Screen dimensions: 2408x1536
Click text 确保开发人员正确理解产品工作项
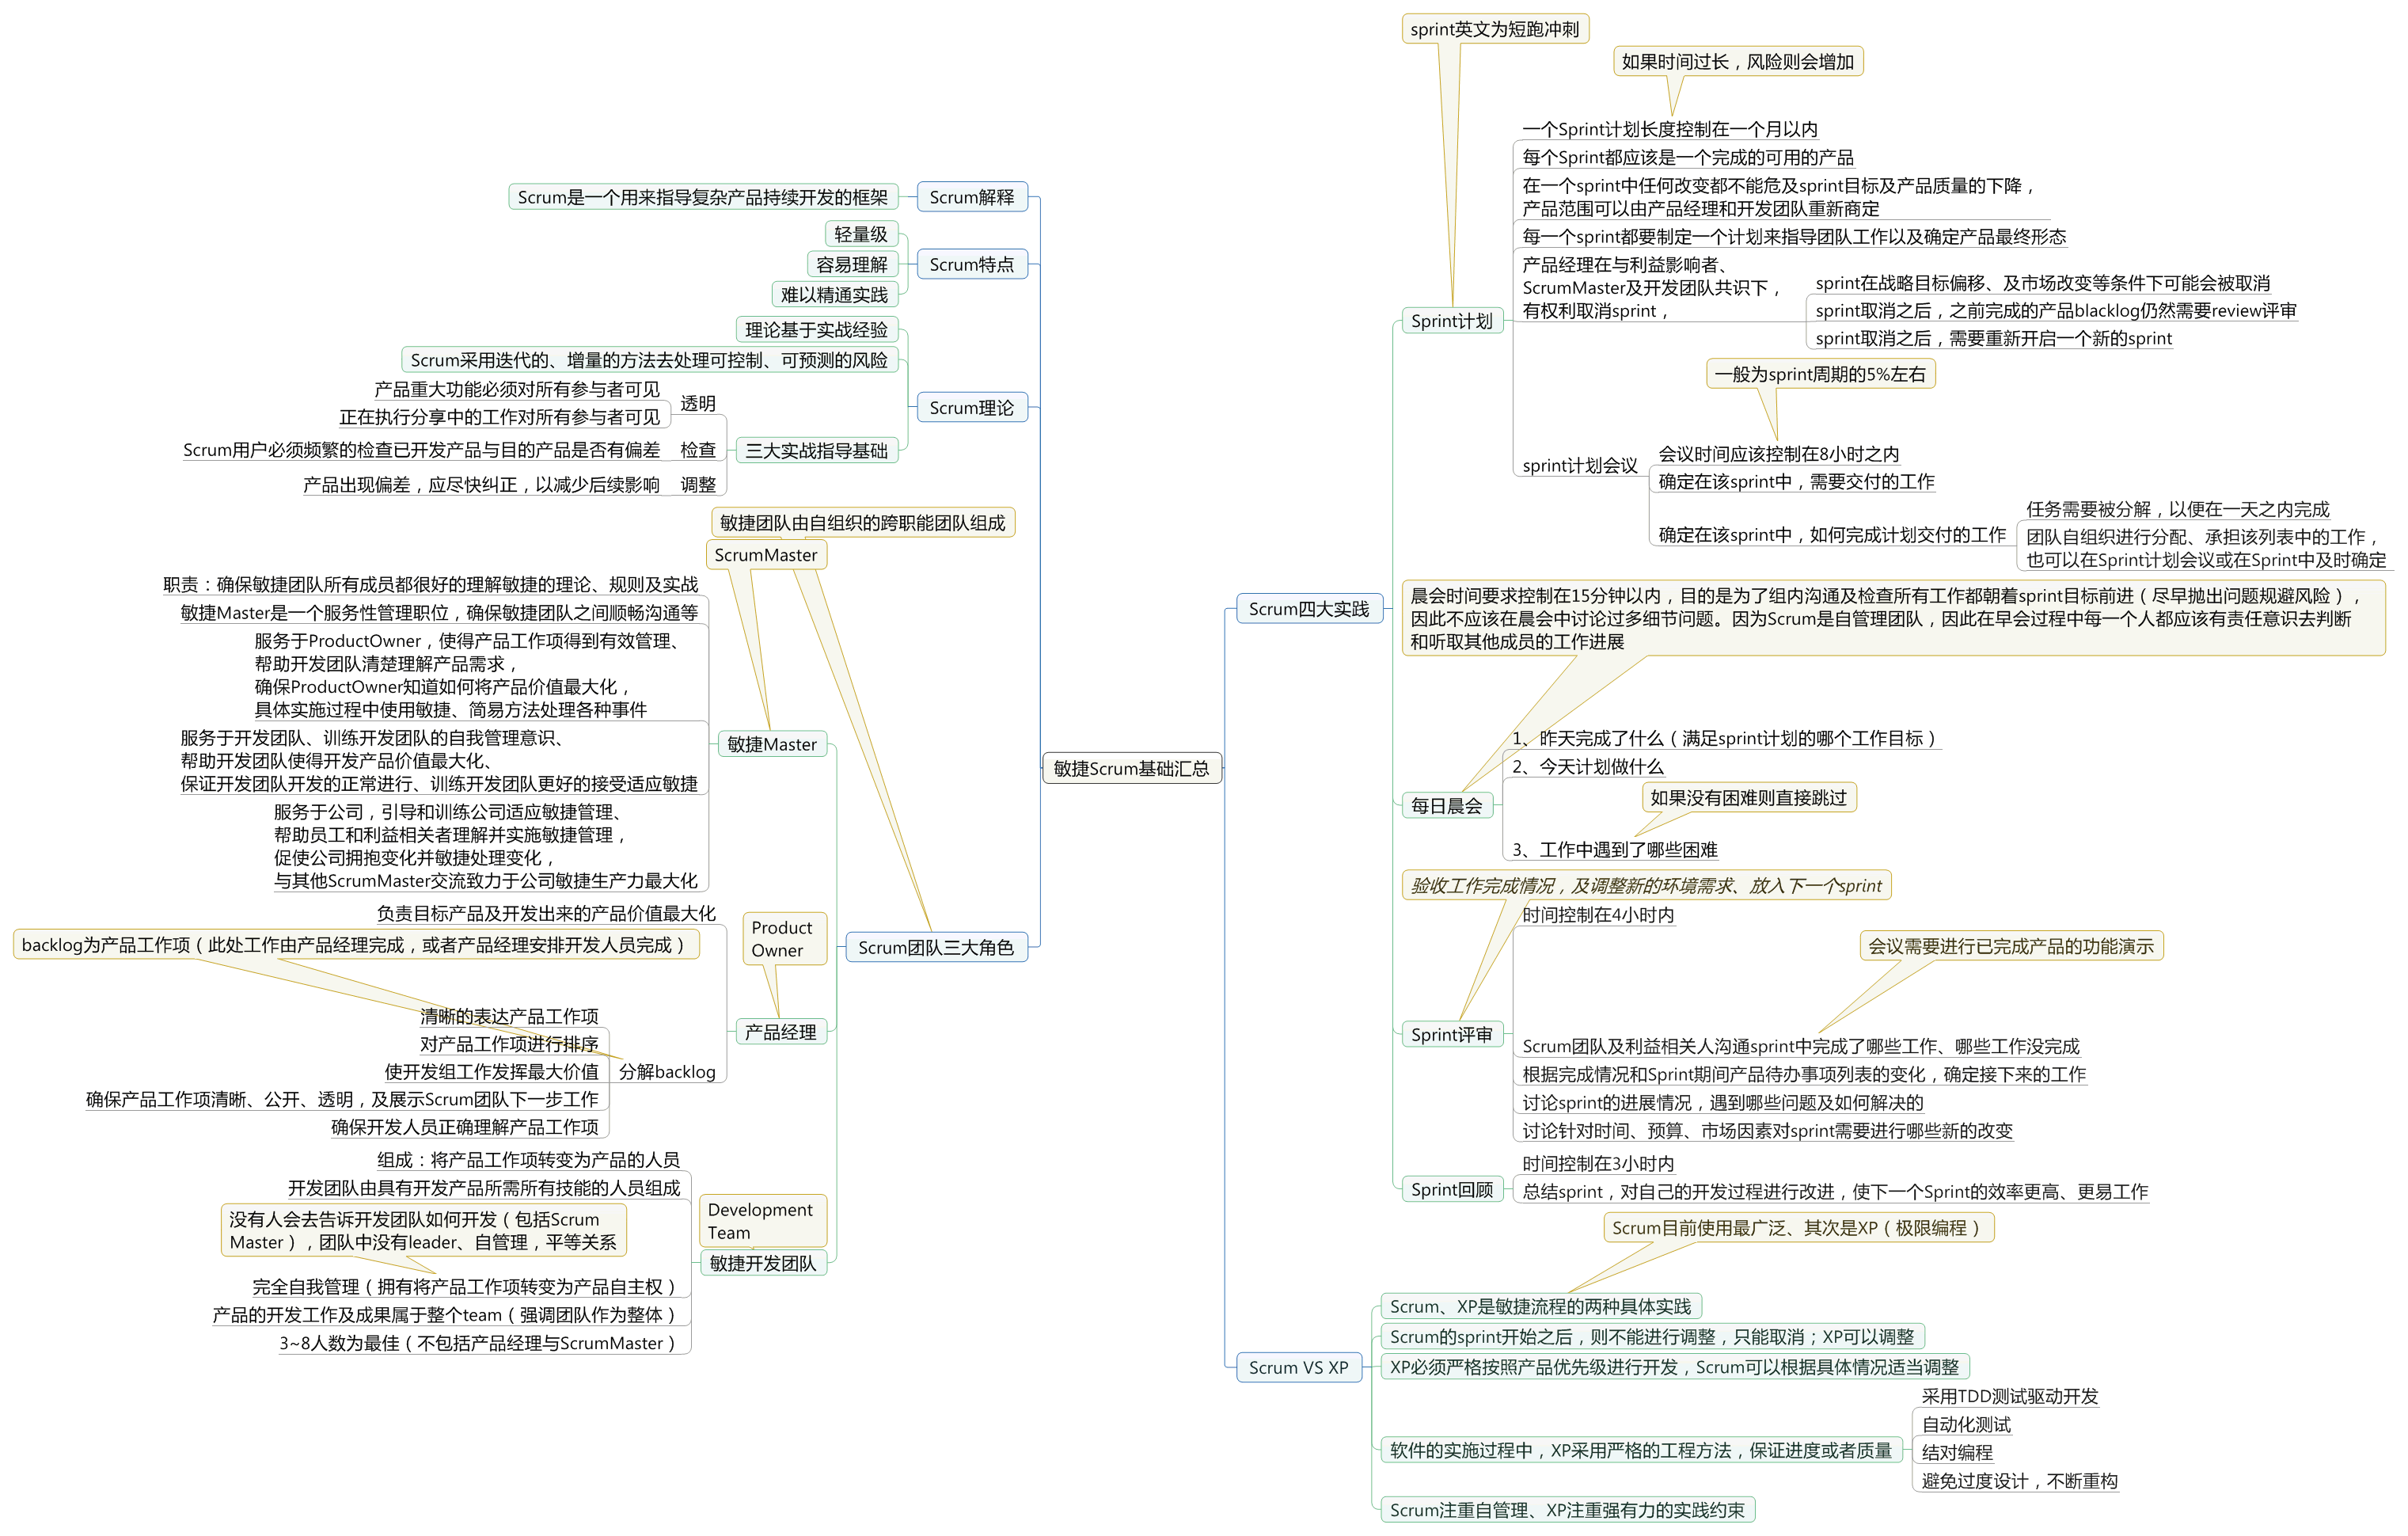click(465, 1127)
